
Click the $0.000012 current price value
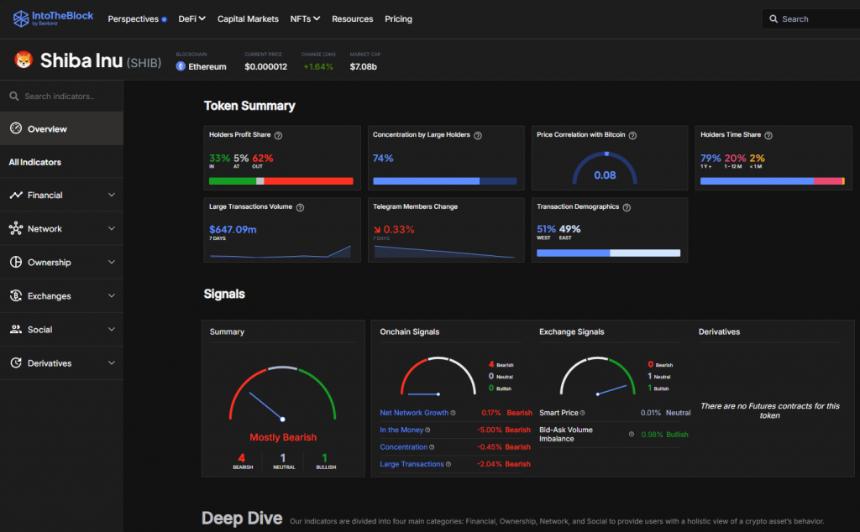(266, 66)
